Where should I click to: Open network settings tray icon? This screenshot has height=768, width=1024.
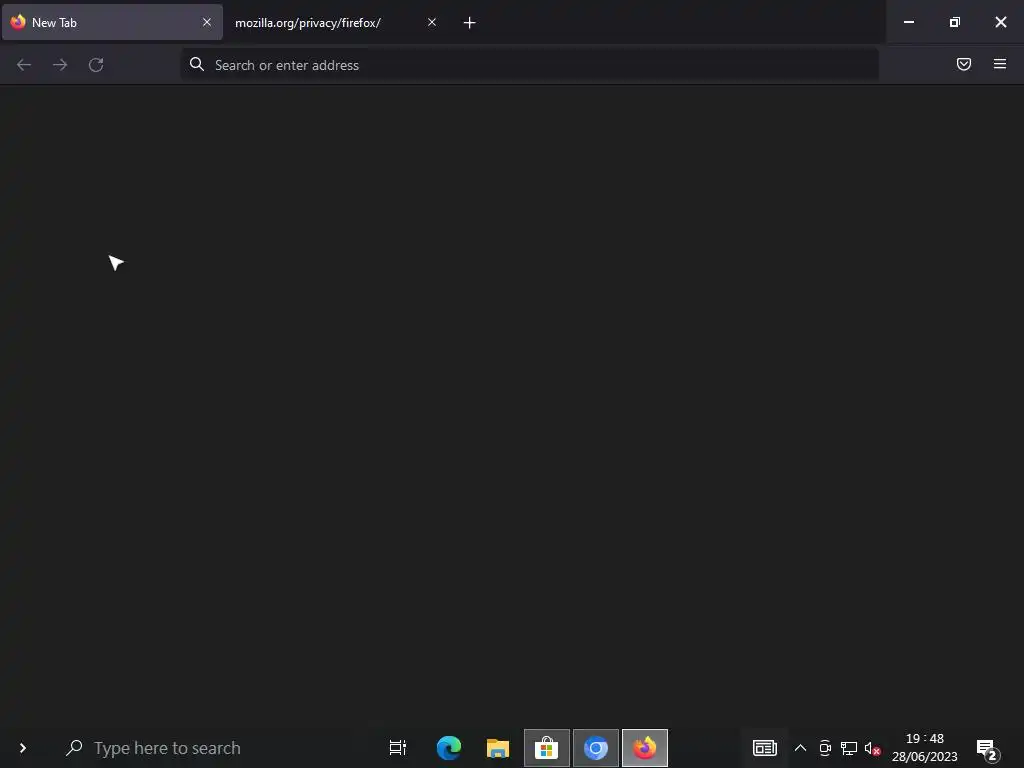point(849,748)
